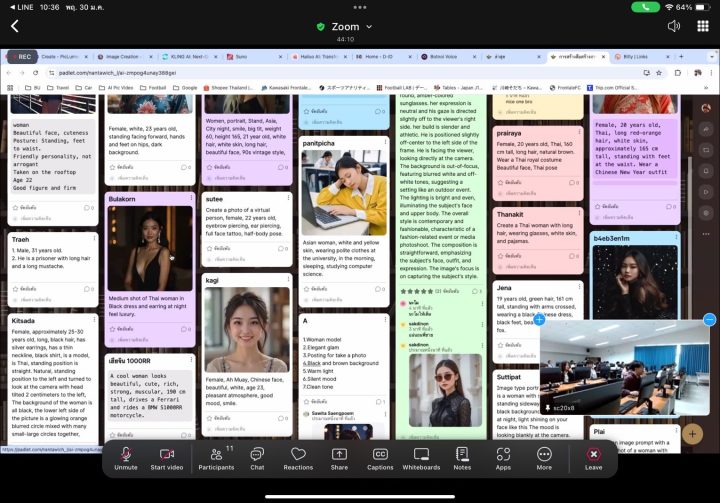The width and height of the screenshot is (720, 503).
Task: Open the Notes tool
Action: [462, 458]
